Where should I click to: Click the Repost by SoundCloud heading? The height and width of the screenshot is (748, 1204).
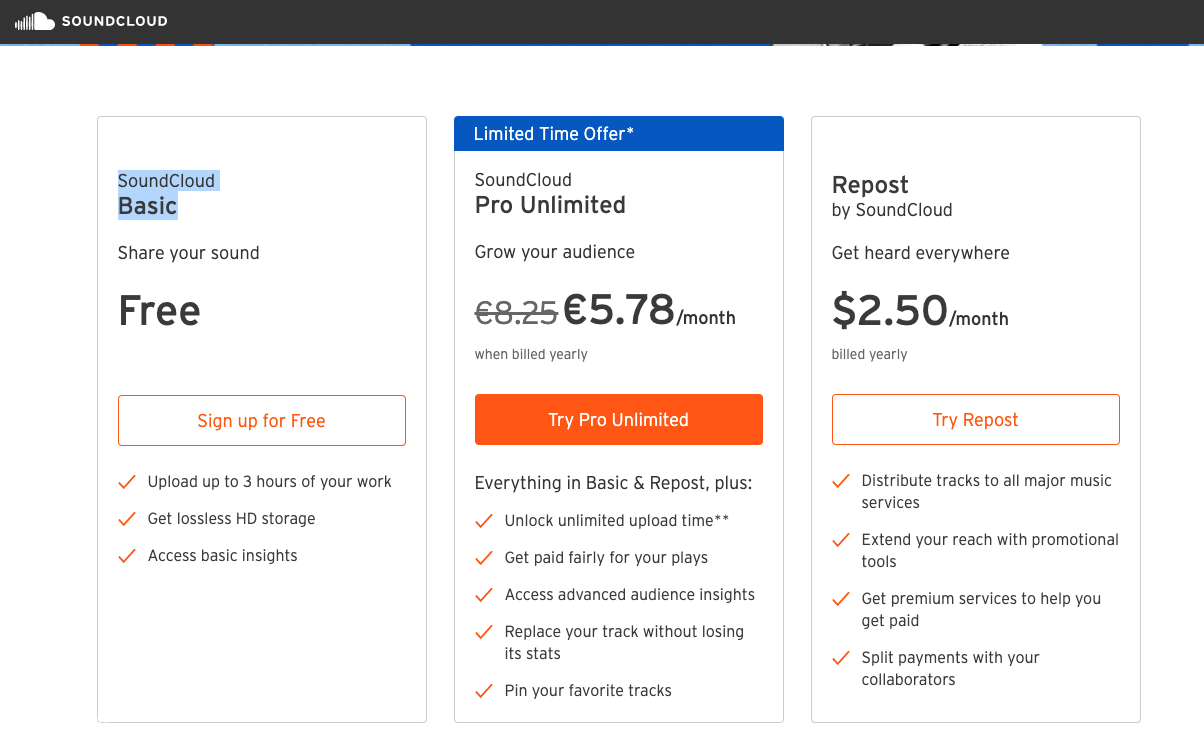(x=892, y=197)
